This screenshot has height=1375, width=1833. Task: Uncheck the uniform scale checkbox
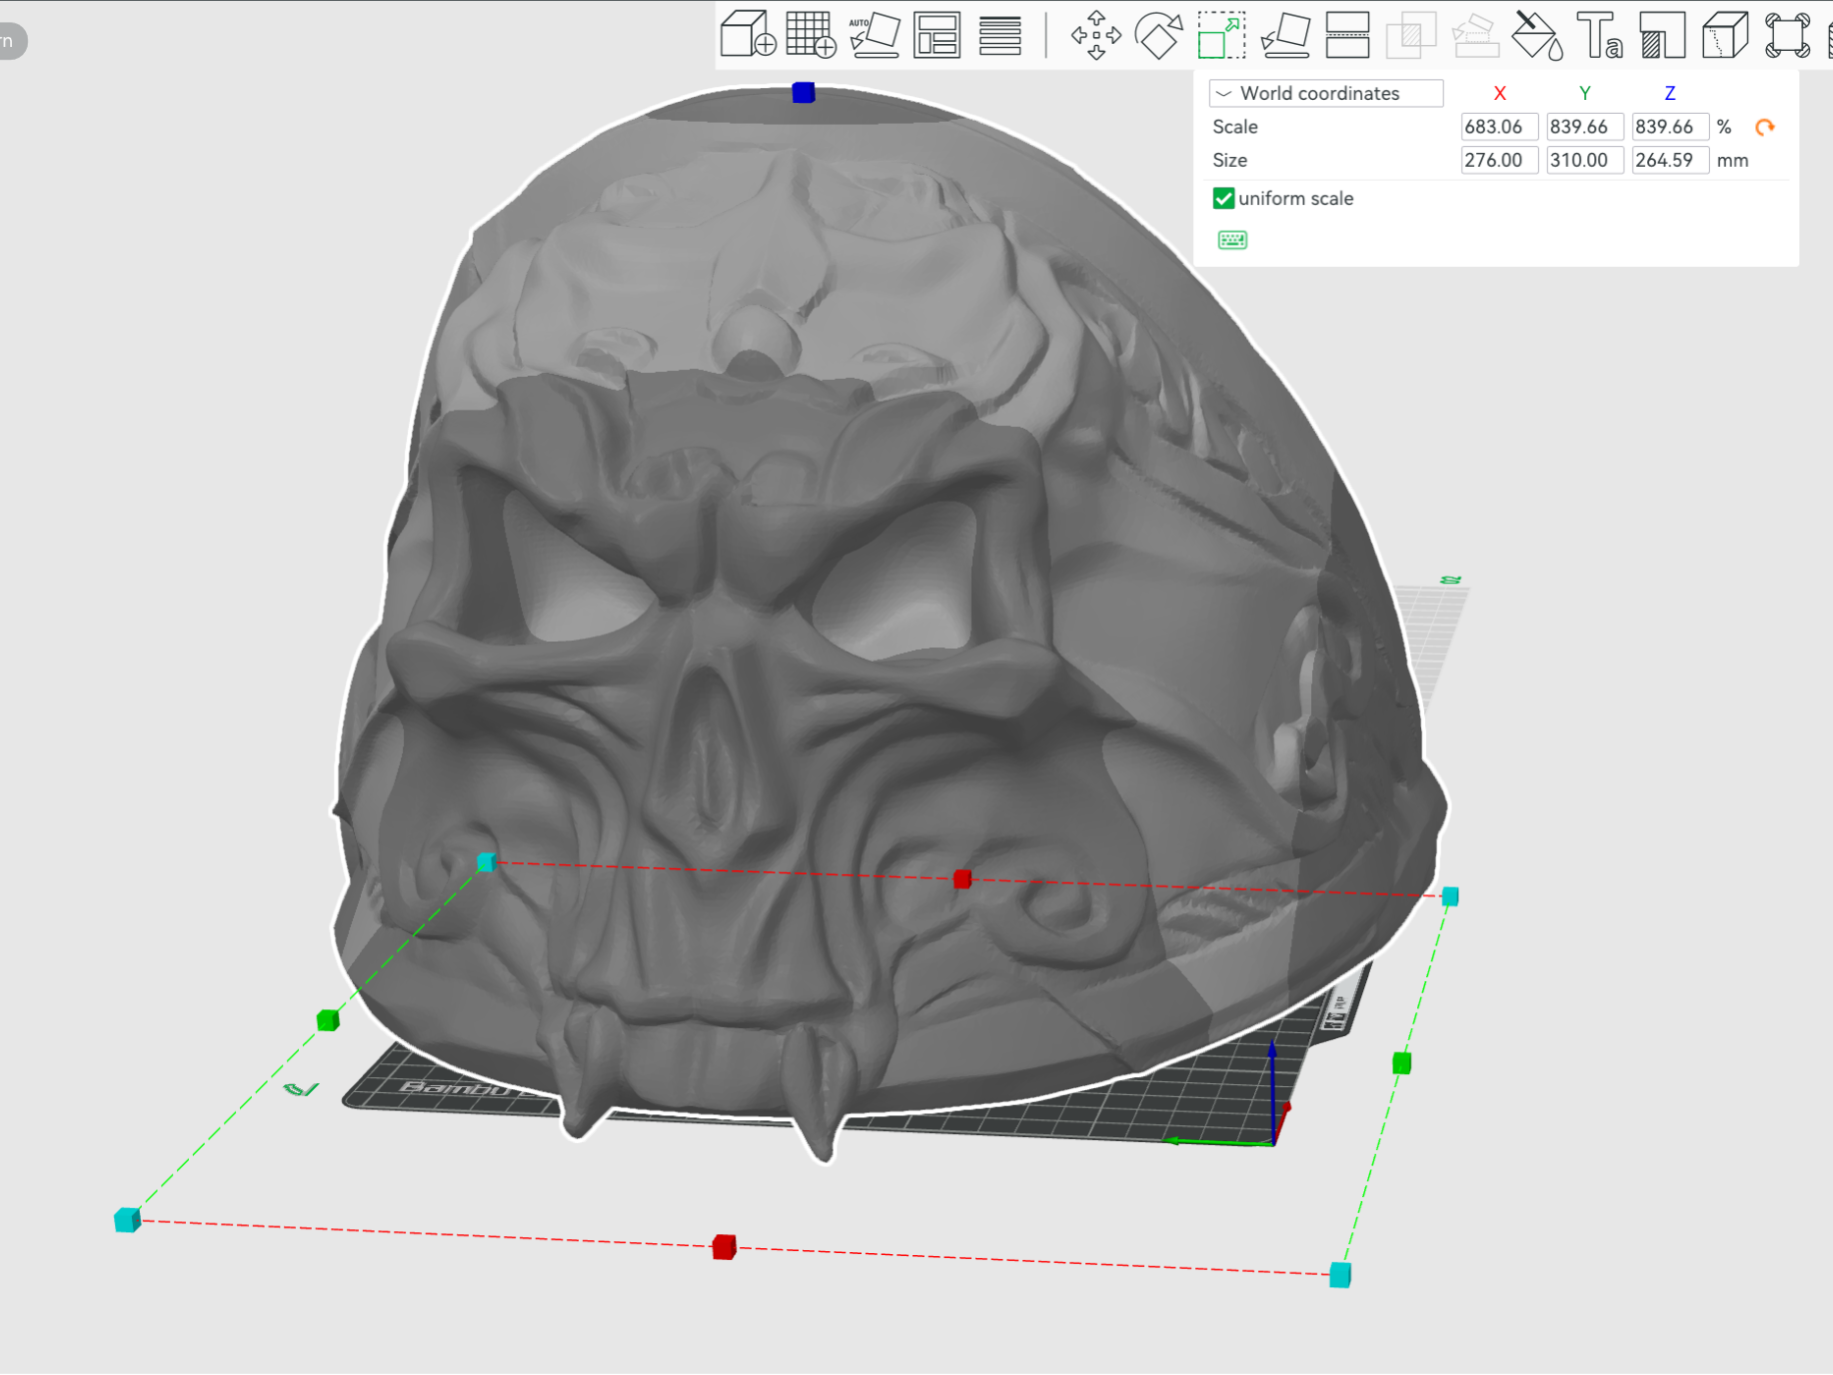[x=1223, y=198]
